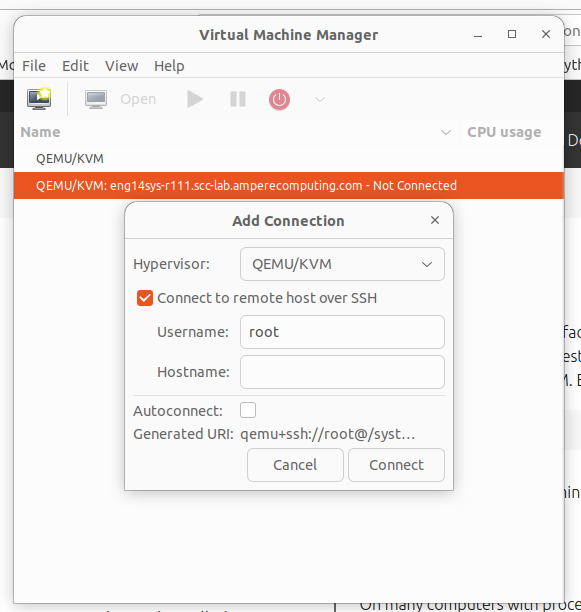
Task: Close the Add Connection dialog
Action: pyautogui.click(x=435, y=220)
